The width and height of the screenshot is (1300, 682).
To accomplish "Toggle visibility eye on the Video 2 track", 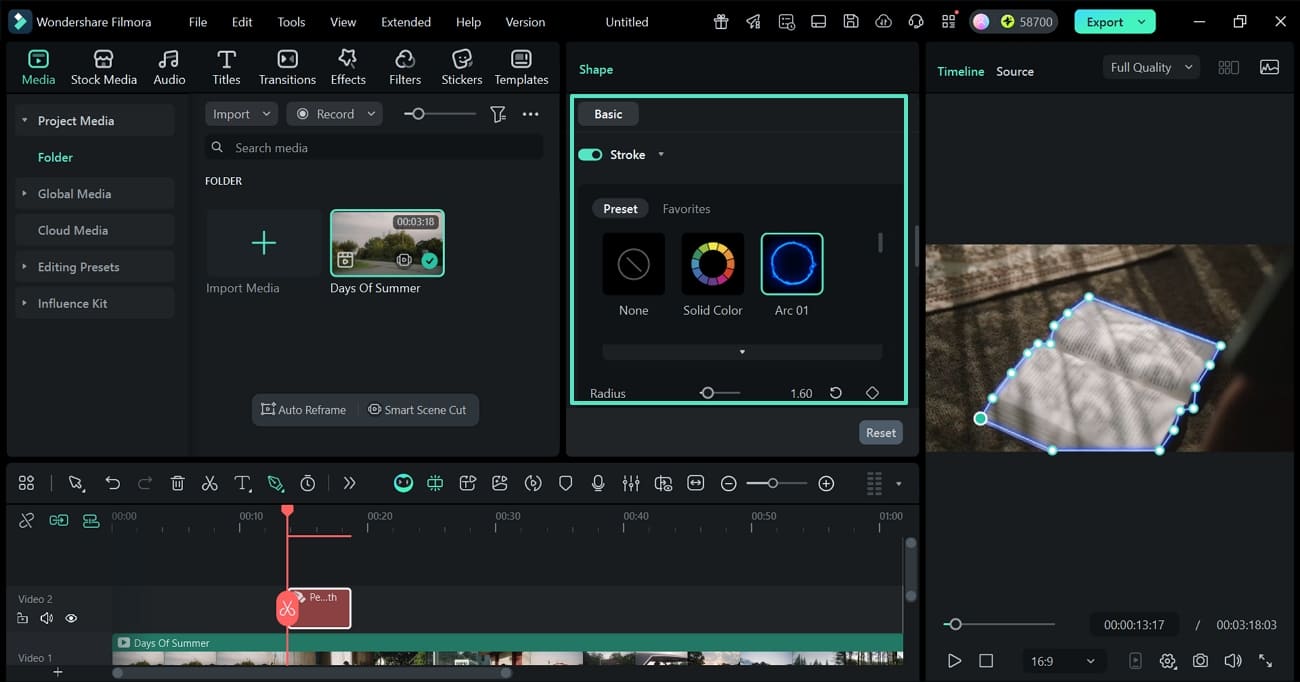I will (71, 618).
